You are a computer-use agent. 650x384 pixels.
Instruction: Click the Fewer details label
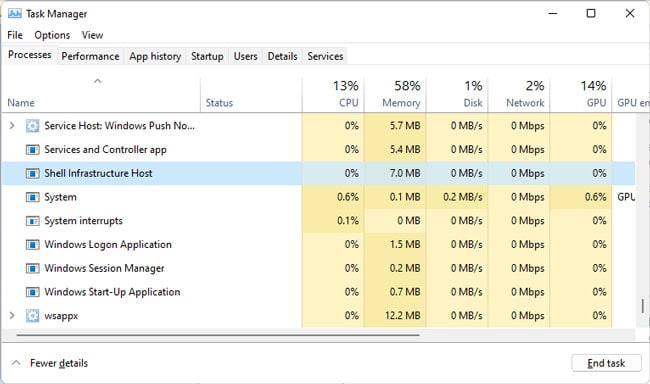point(59,363)
